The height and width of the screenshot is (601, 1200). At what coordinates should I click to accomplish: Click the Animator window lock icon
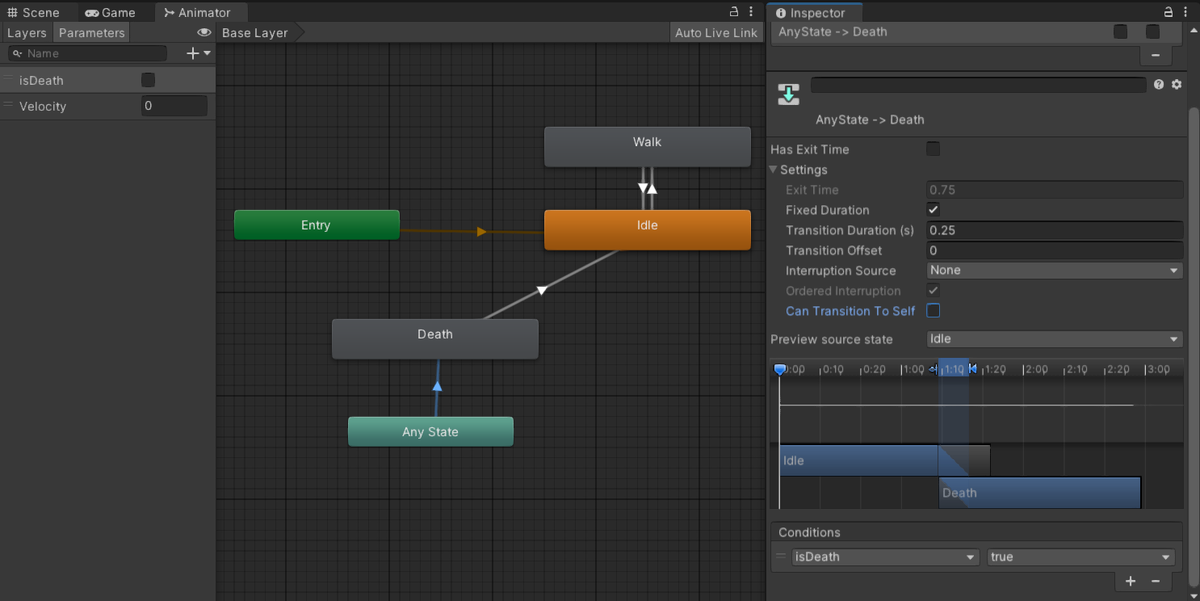click(735, 12)
